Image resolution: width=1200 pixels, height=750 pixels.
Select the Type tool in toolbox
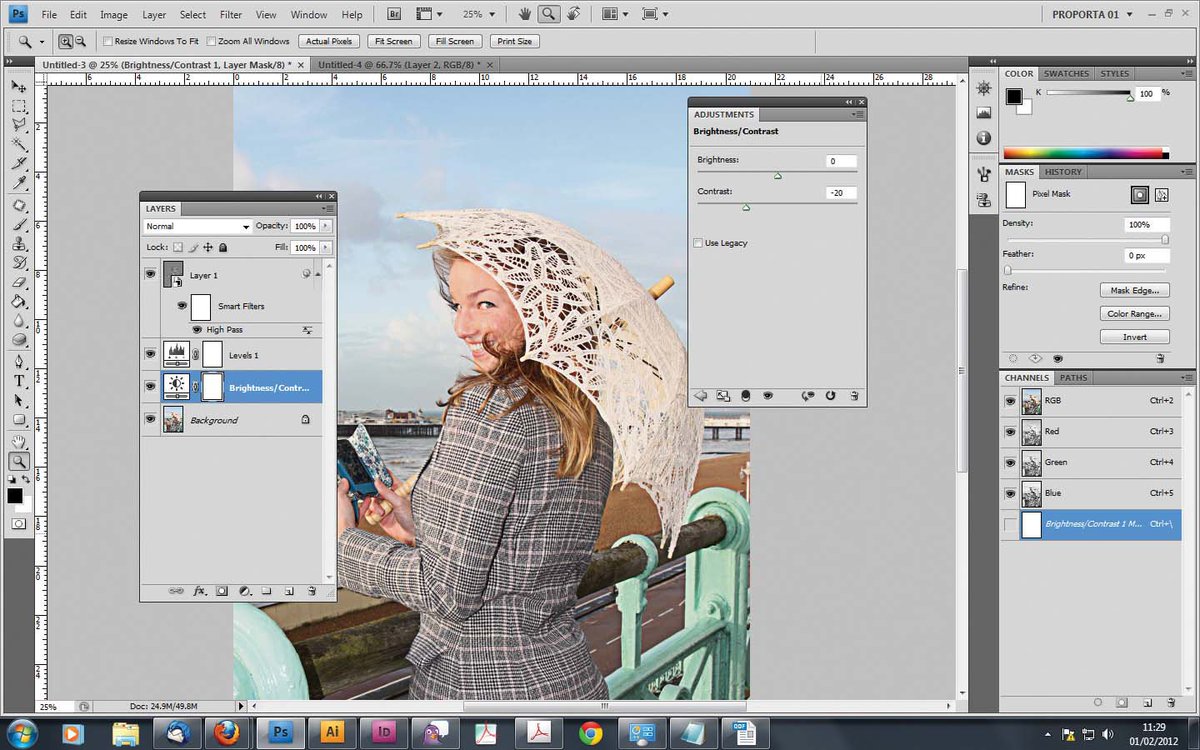point(19,381)
